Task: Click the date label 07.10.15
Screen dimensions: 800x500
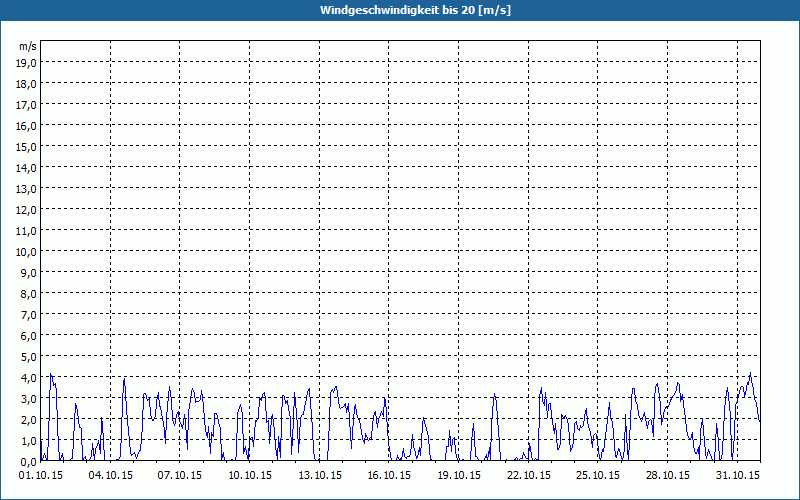Action: pos(180,476)
